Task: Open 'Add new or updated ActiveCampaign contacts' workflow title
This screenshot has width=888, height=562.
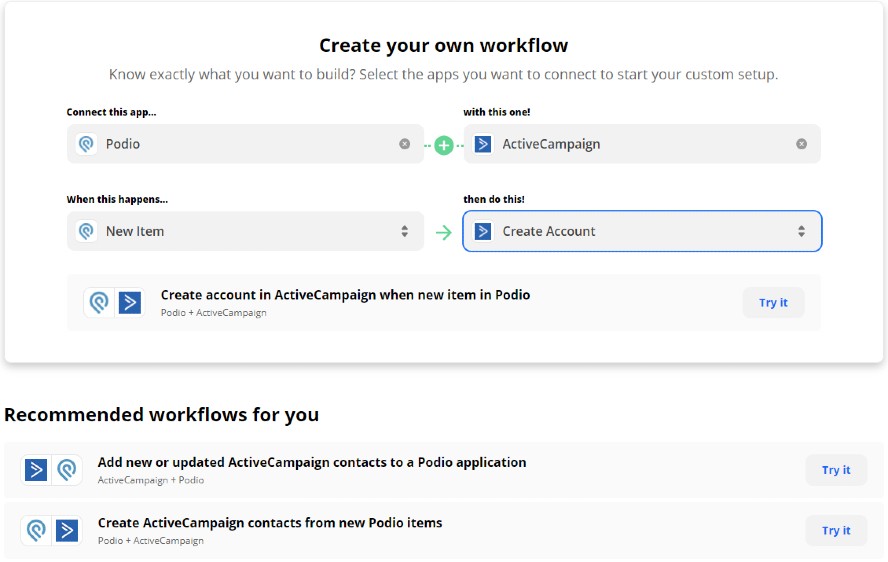Action: tap(312, 462)
